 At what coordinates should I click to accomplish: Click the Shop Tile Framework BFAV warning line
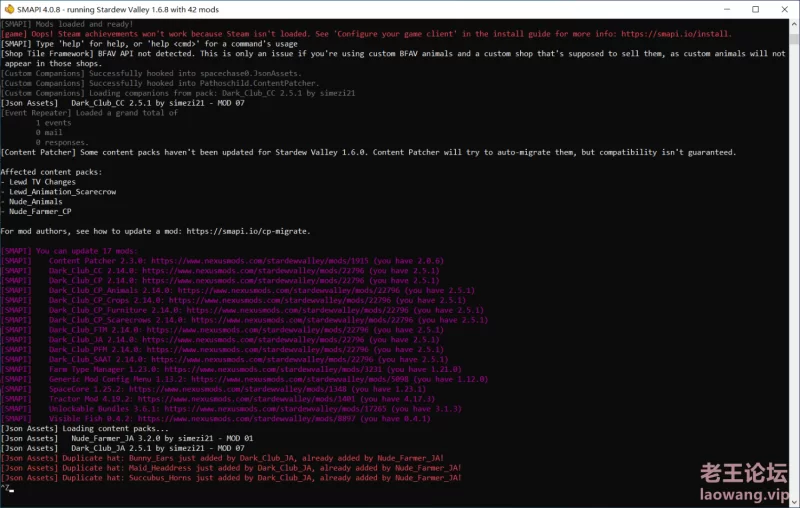pos(393,59)
